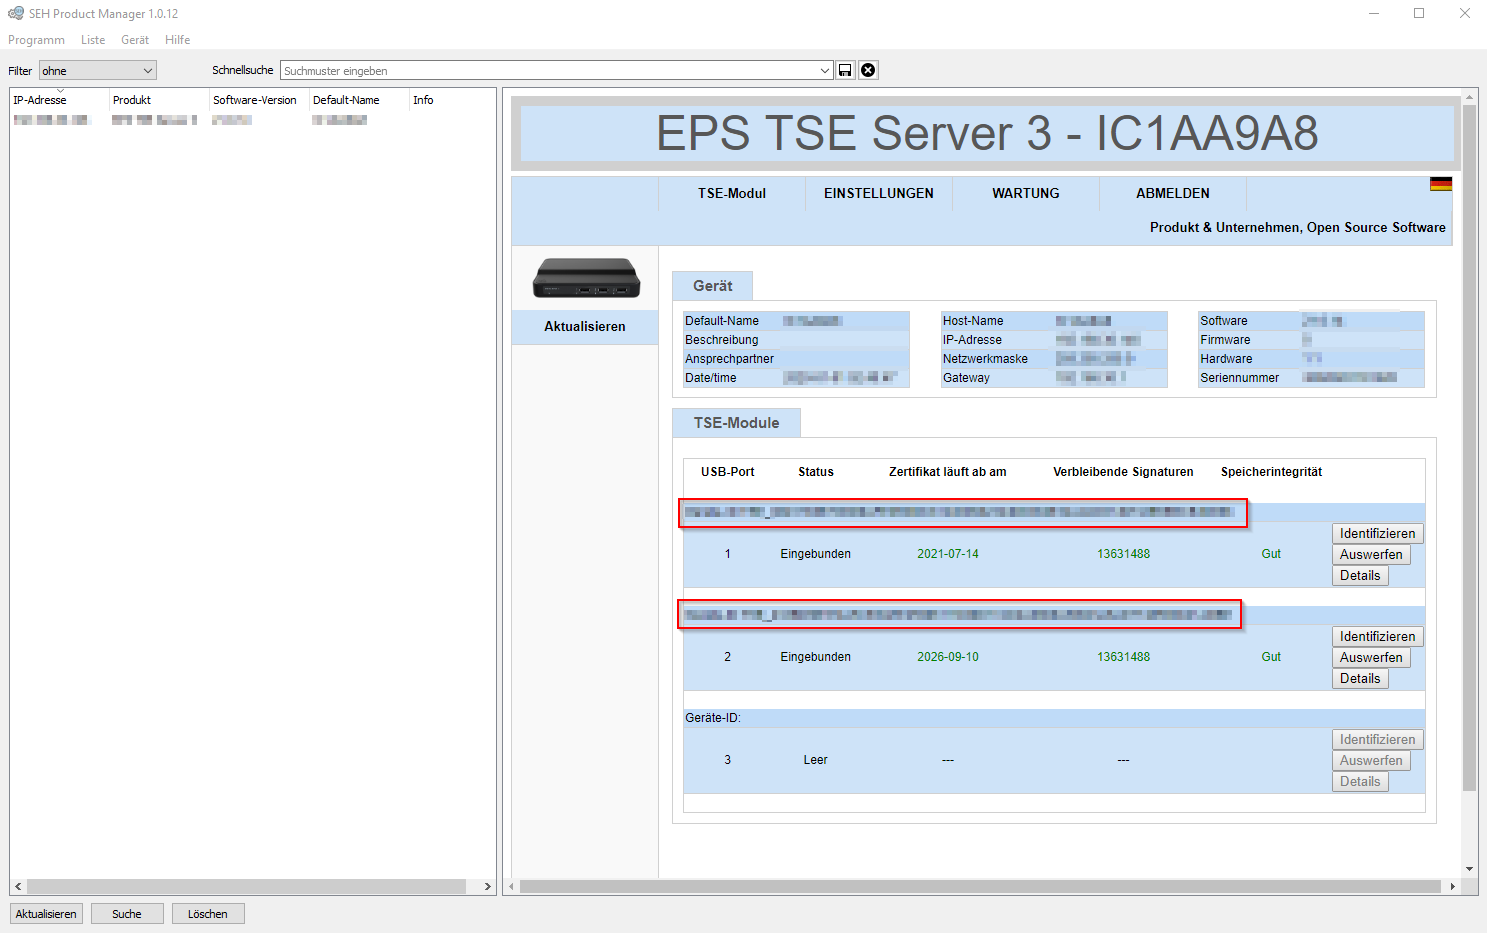Open the Gerät menu

click(134, 40)
